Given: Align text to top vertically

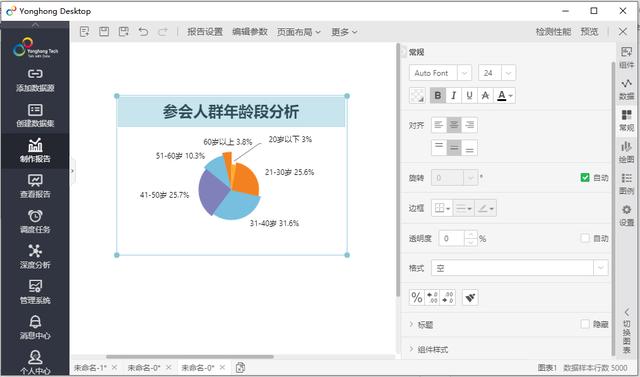Looking at the screenshot, I should click(x=439, y=147).
